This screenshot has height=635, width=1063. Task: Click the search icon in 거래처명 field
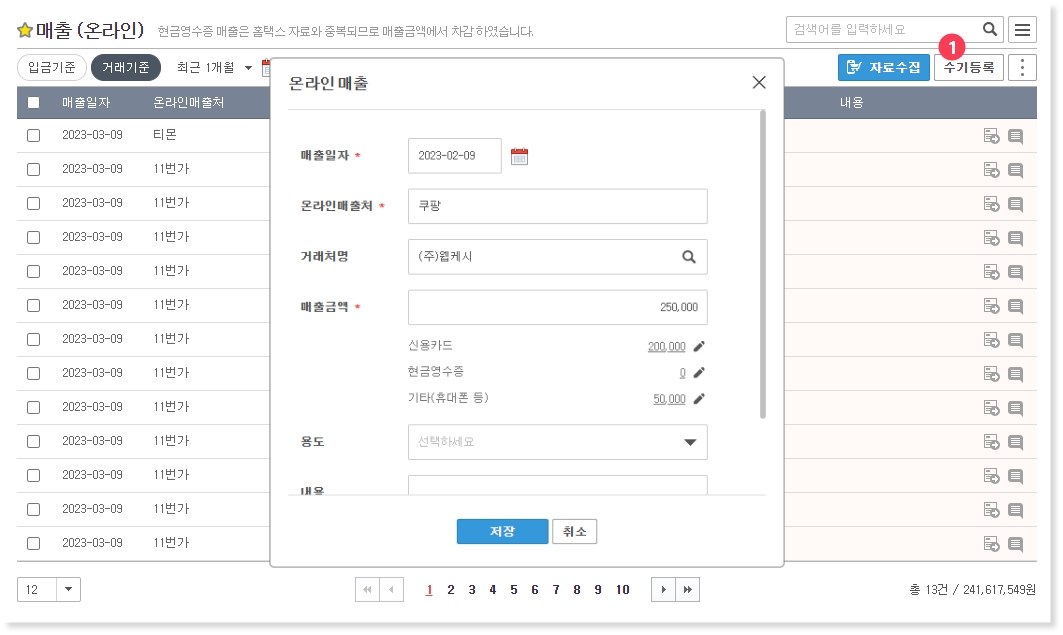coord(689,257)
